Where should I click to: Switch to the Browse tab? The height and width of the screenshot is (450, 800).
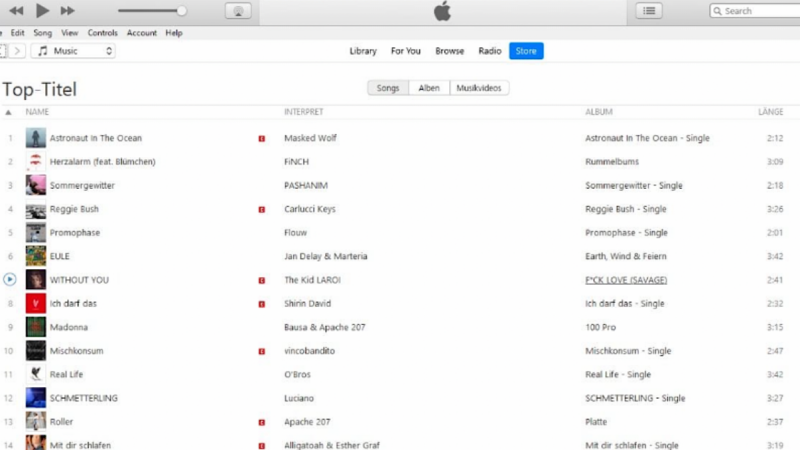tap(449, 51)
